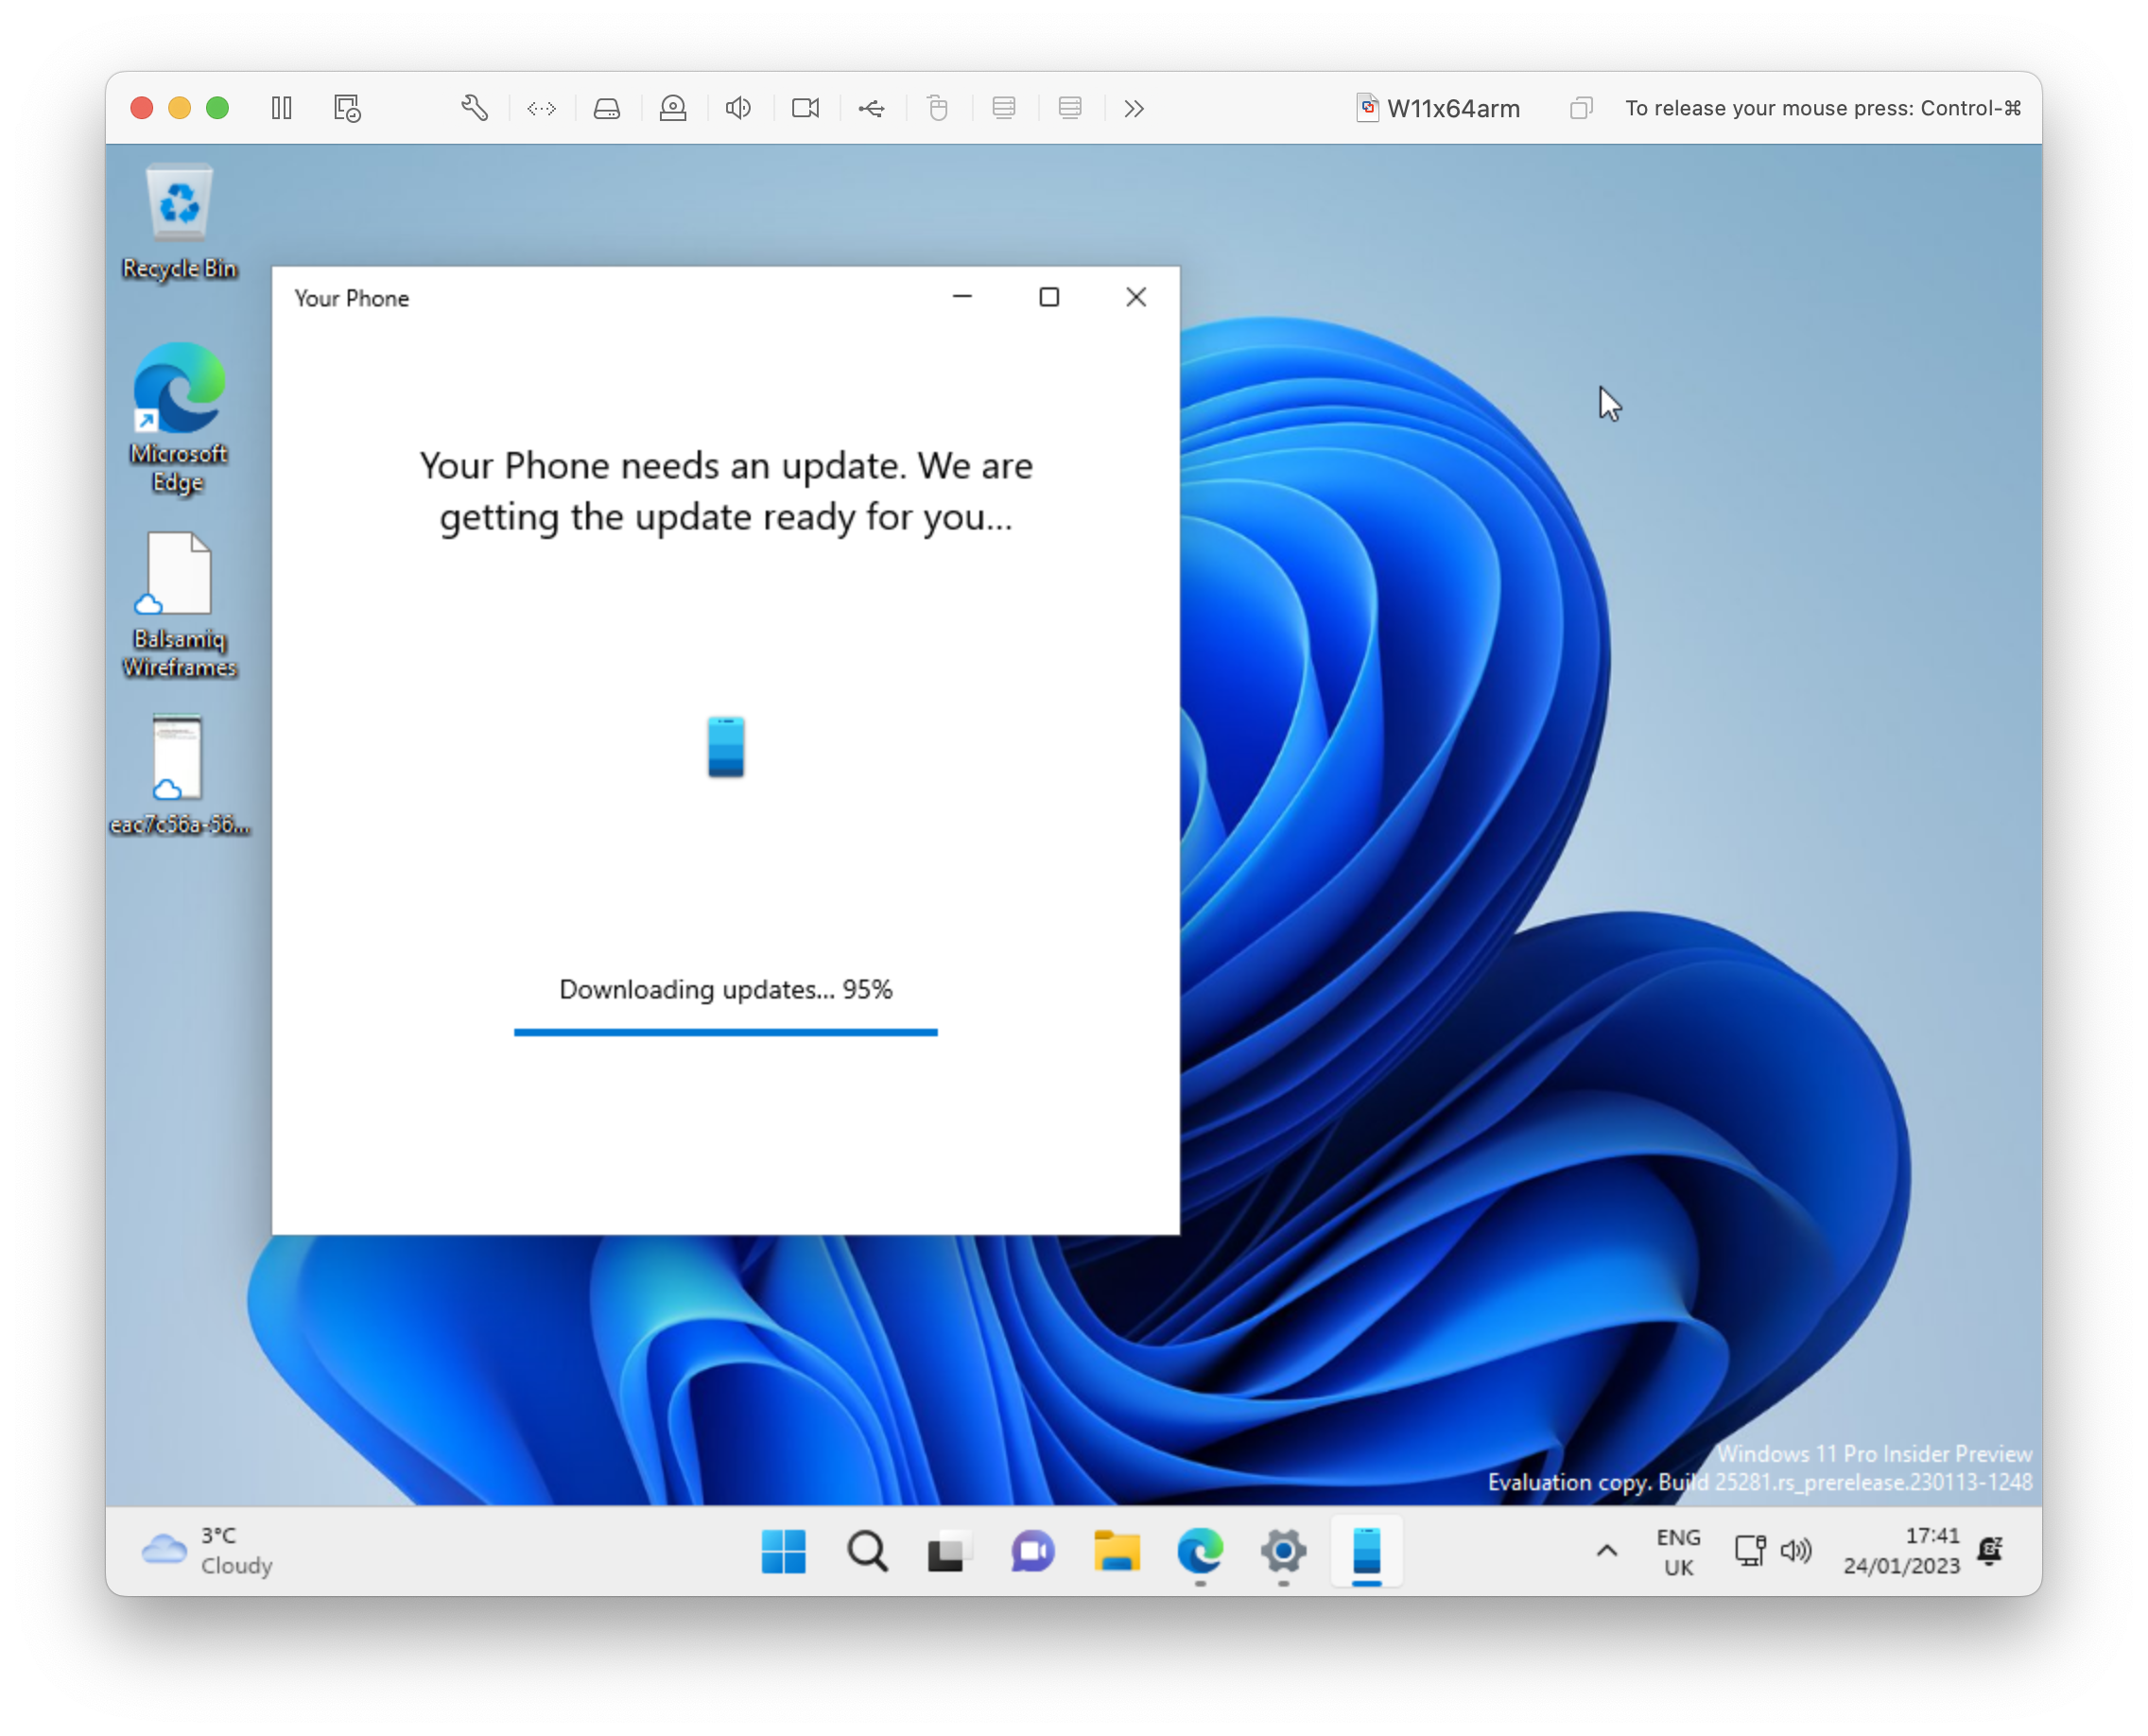Click the VM snapshot icon
Viewport: 2148px width, 1736px height.
coord(347,108)
